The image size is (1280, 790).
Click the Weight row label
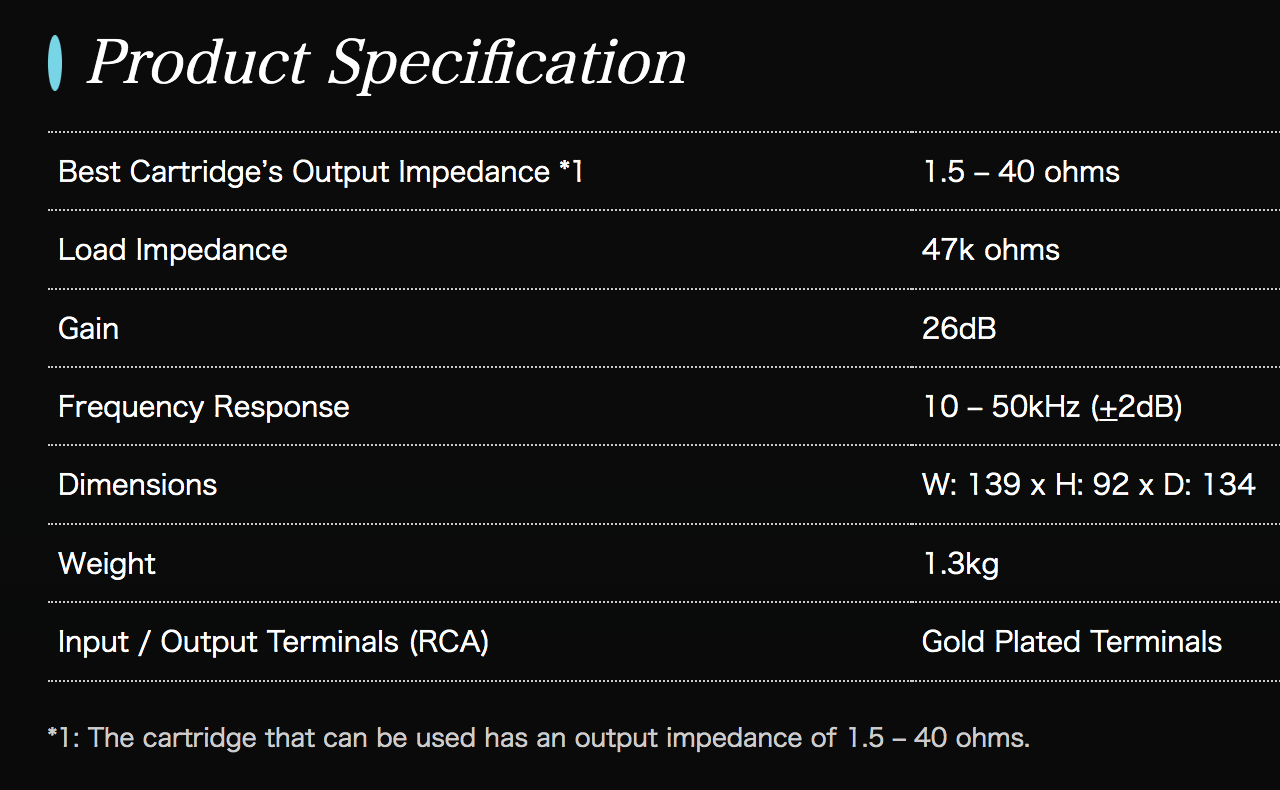click(107, 564)
